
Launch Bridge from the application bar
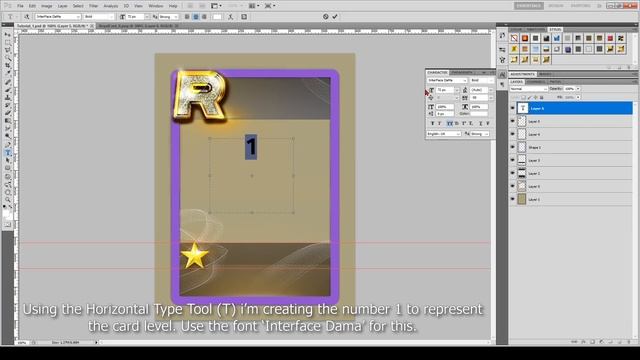click(190, 6)
